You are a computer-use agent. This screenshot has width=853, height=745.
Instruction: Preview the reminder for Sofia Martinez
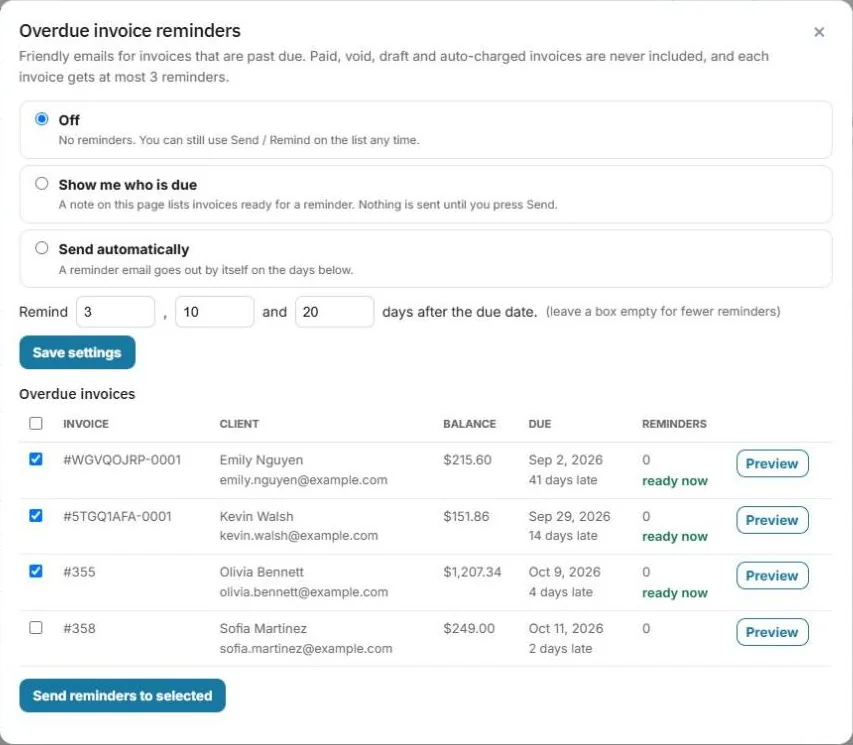pos(772,632)
